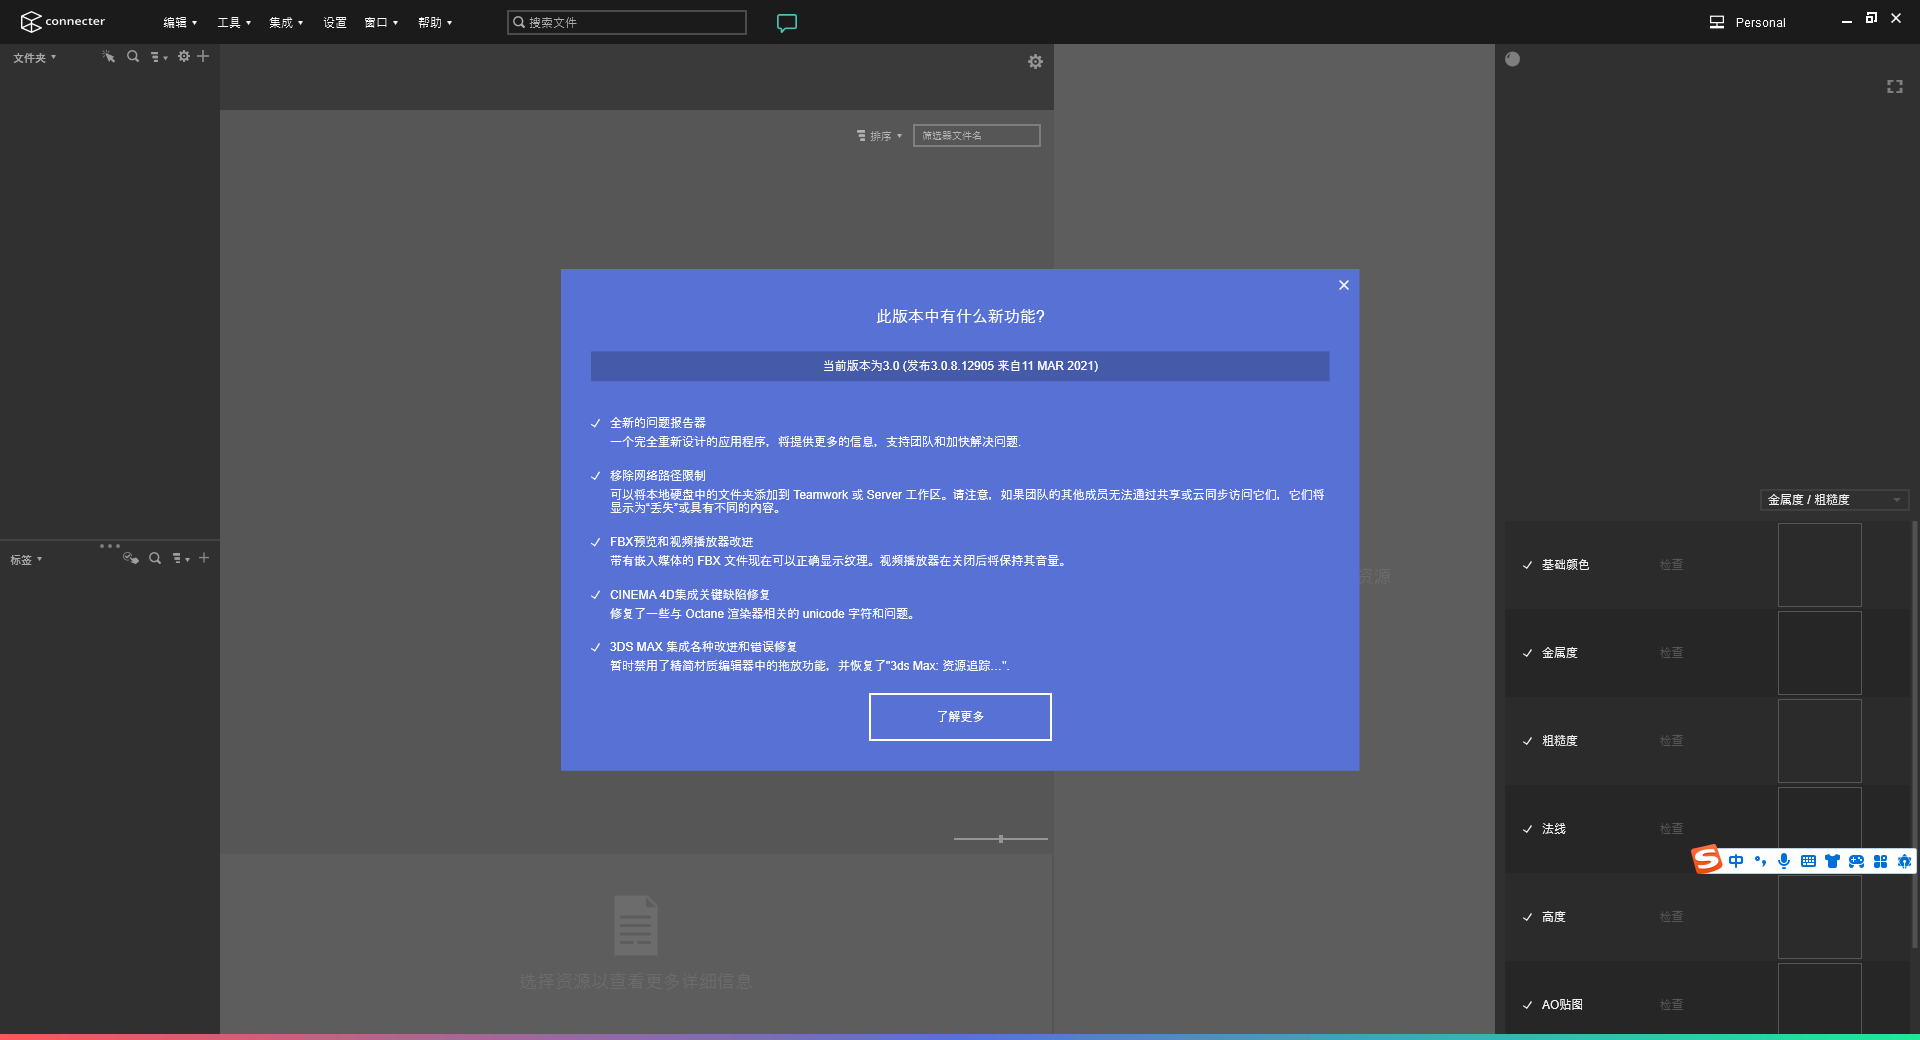
Task: Click the Connecter logo icon
Action: point(30,22)
